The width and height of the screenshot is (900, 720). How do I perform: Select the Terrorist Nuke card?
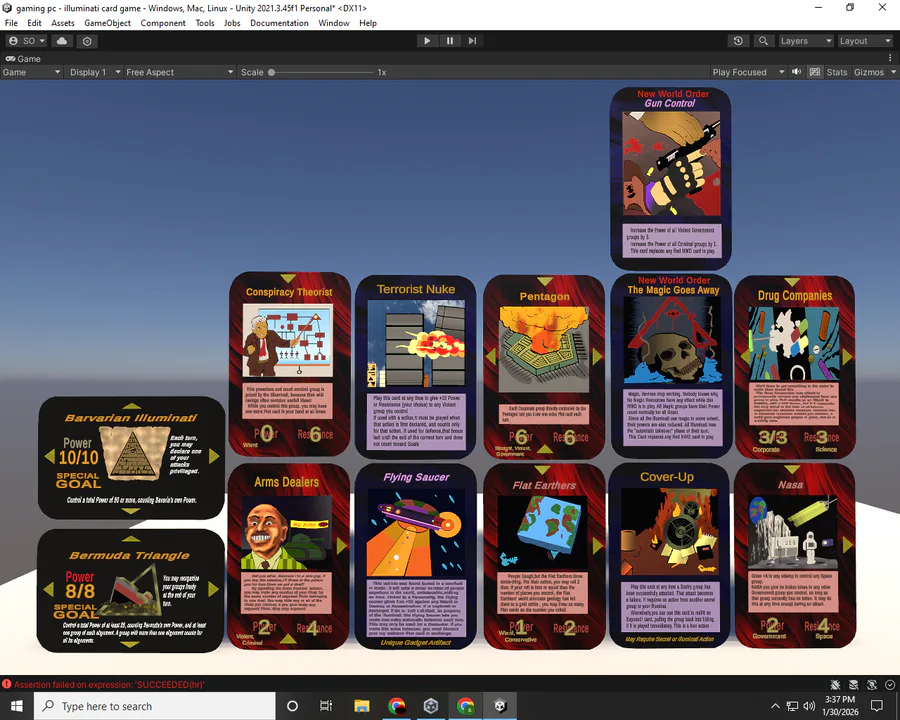tap(416, 366)
